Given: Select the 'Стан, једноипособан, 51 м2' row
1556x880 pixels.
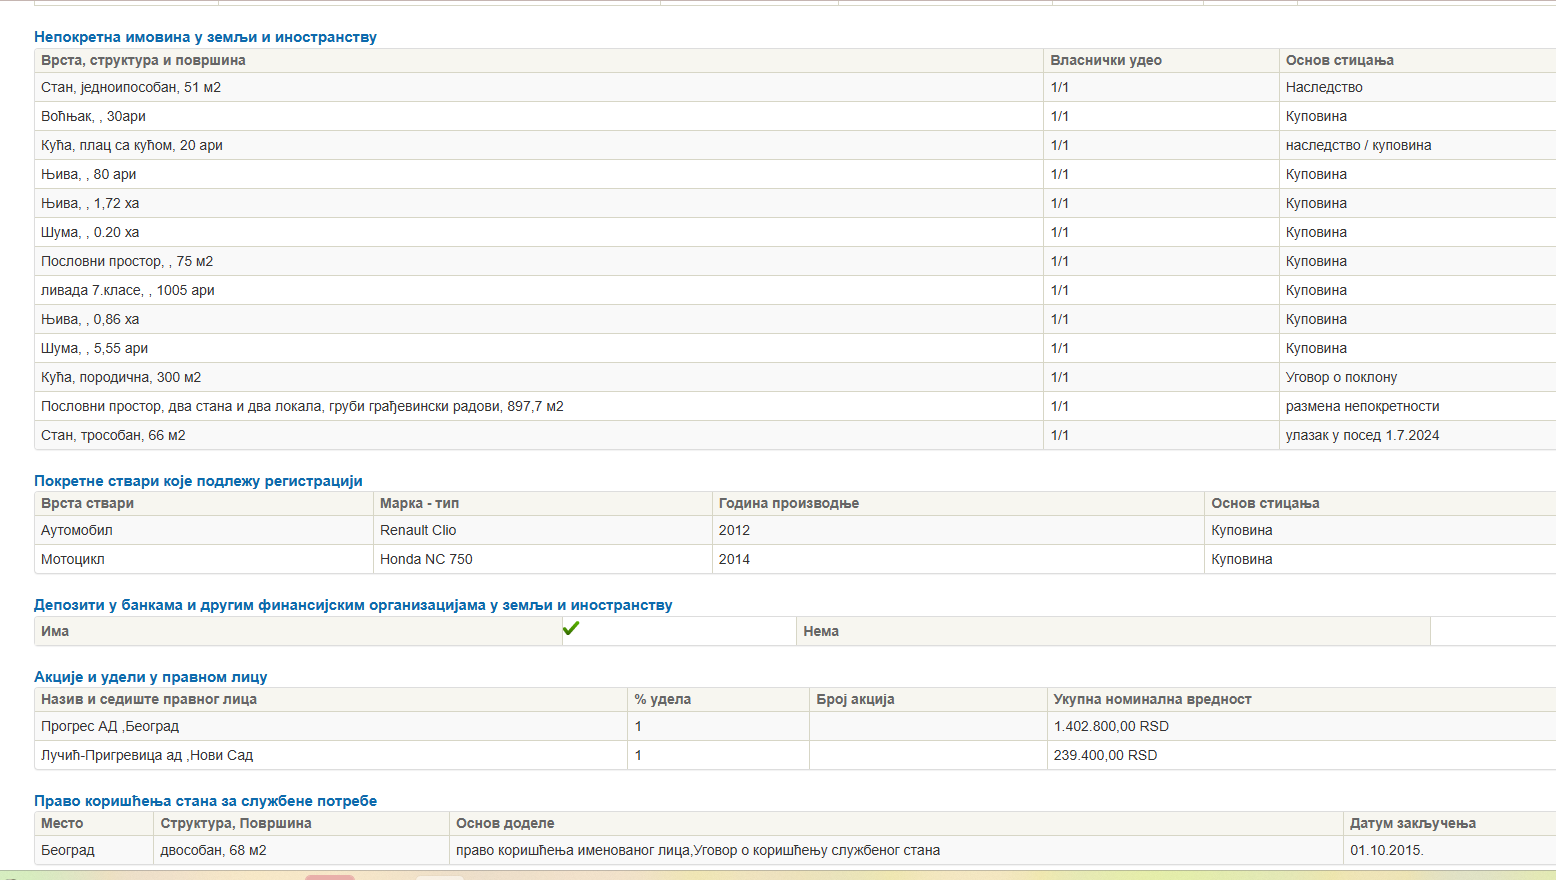Looking at the screenshot, I should (x=131, y=87).
